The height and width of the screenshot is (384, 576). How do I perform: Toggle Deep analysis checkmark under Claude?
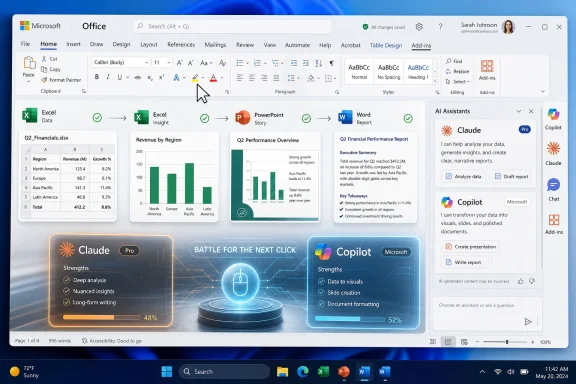[66, 280]
